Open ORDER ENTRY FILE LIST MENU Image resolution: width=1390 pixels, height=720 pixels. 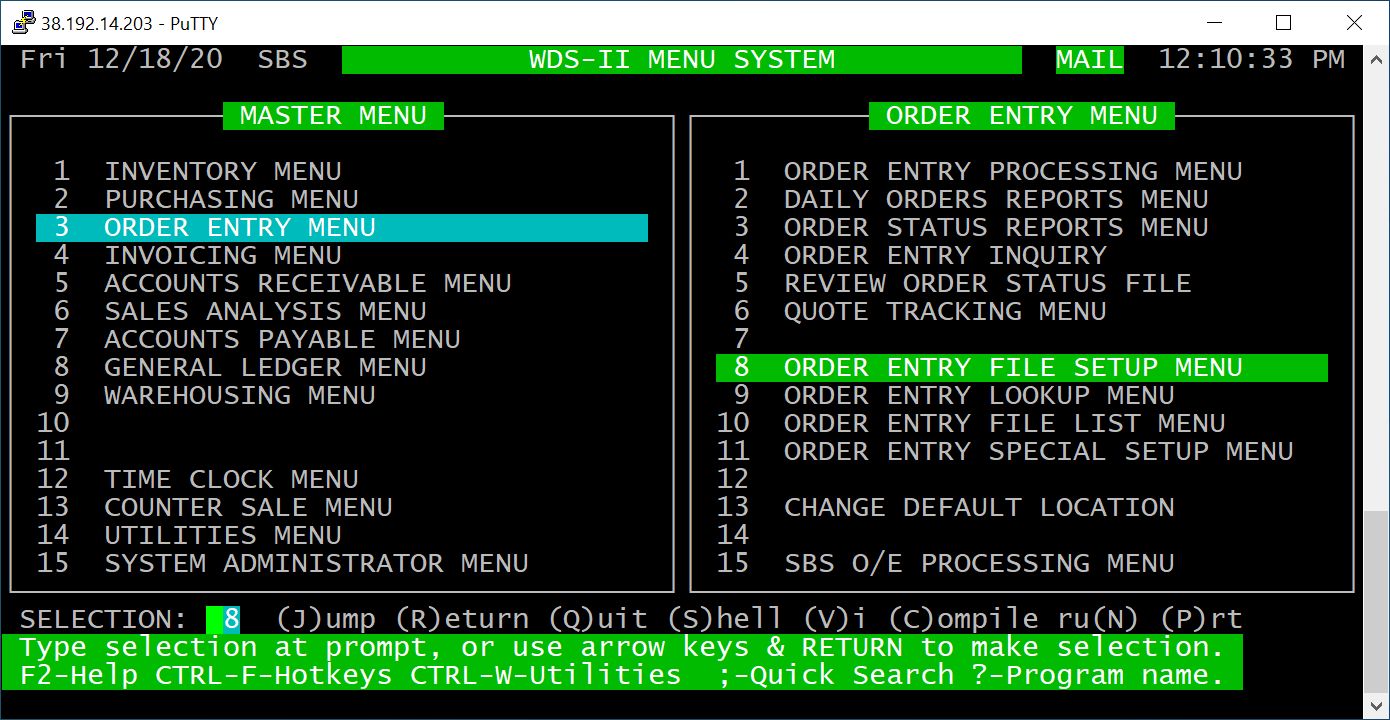tap(1005, 423)
